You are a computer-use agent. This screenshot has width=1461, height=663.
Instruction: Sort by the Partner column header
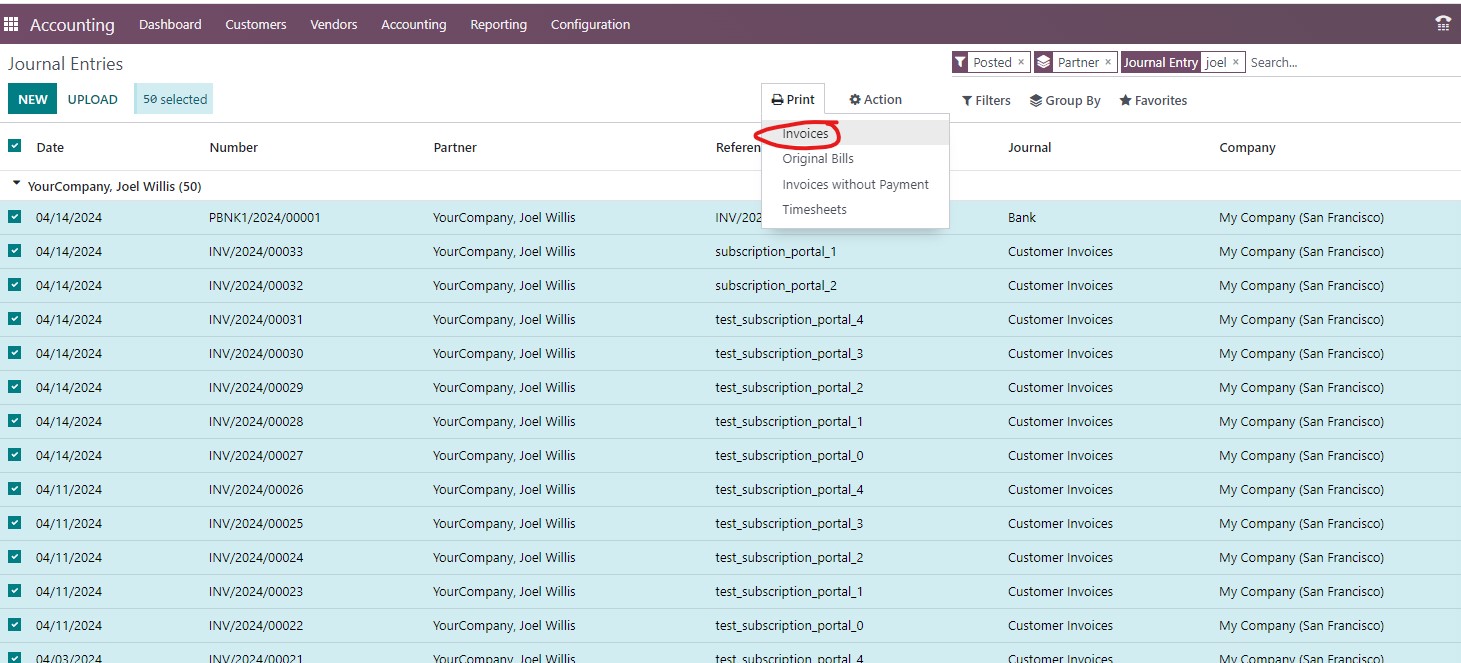coord(455,147)
